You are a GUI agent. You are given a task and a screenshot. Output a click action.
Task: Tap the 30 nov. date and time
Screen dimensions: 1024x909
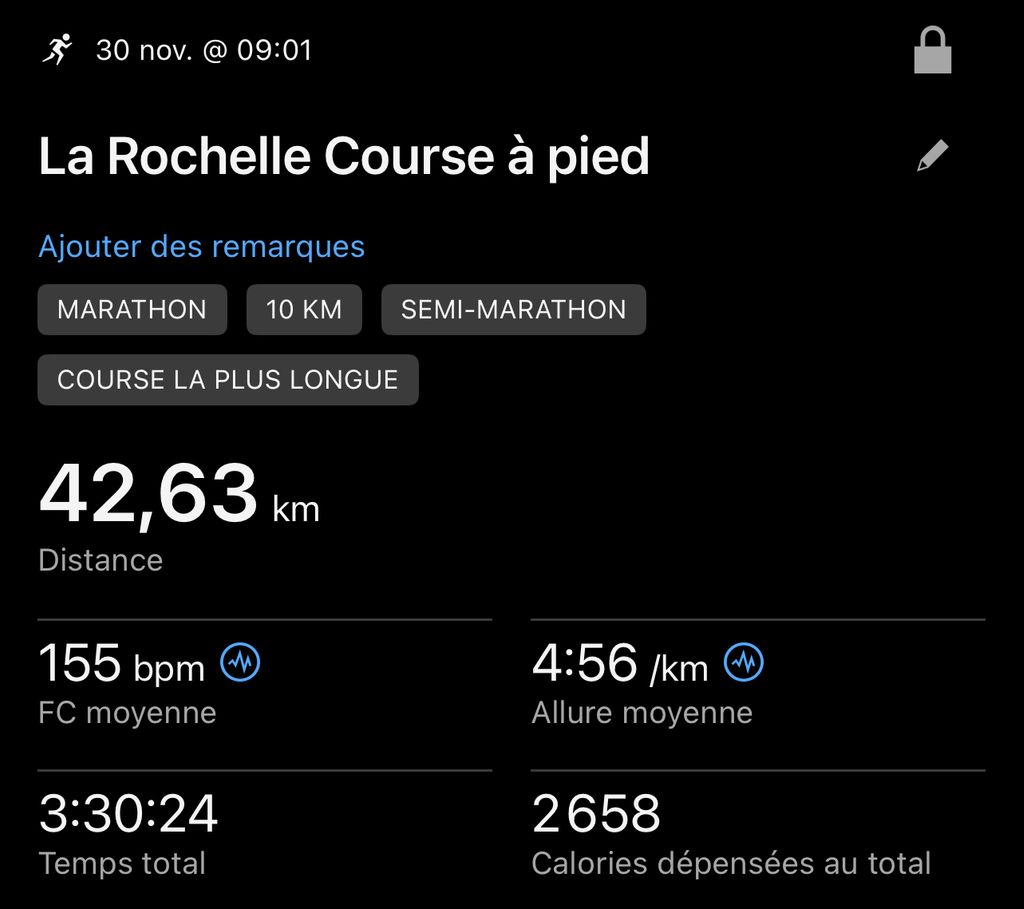pos(204,50)
